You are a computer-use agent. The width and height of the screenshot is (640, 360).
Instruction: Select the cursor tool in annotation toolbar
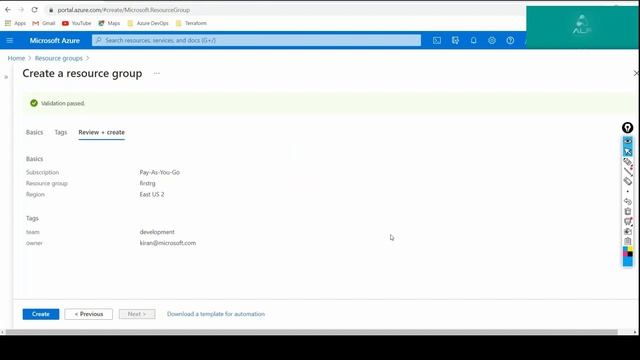point(628,151)
